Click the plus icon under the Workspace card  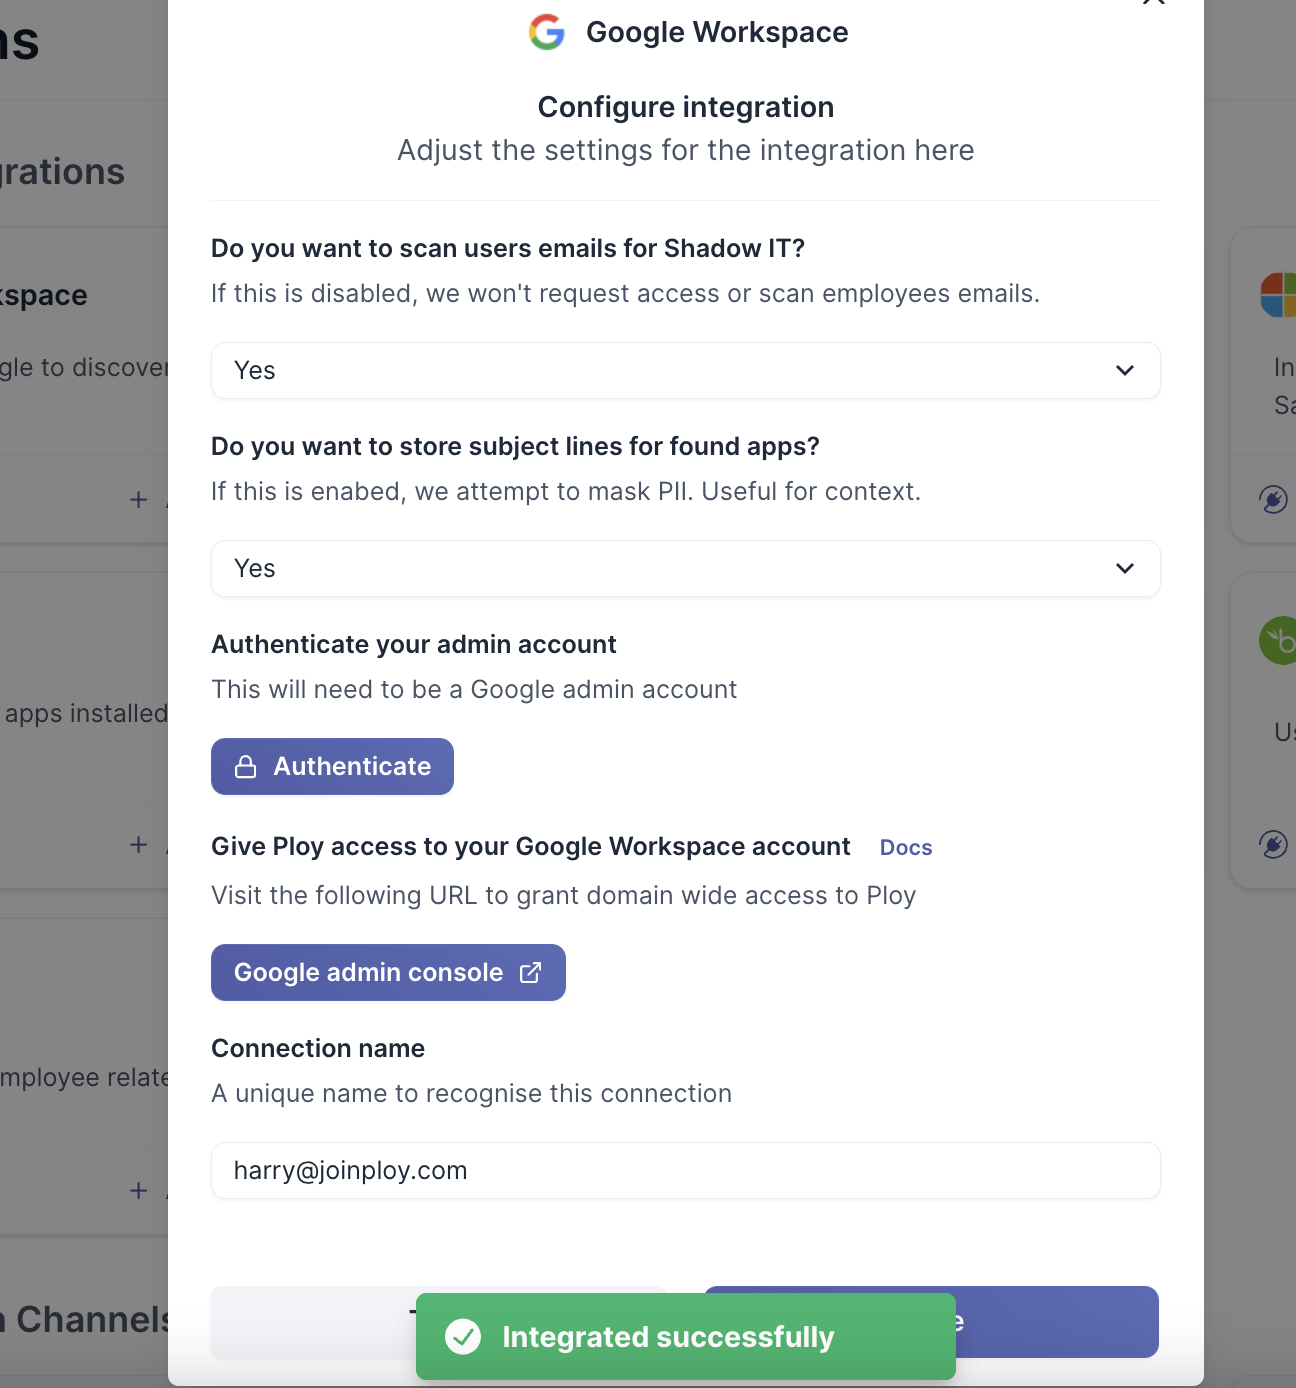(139, 499)
